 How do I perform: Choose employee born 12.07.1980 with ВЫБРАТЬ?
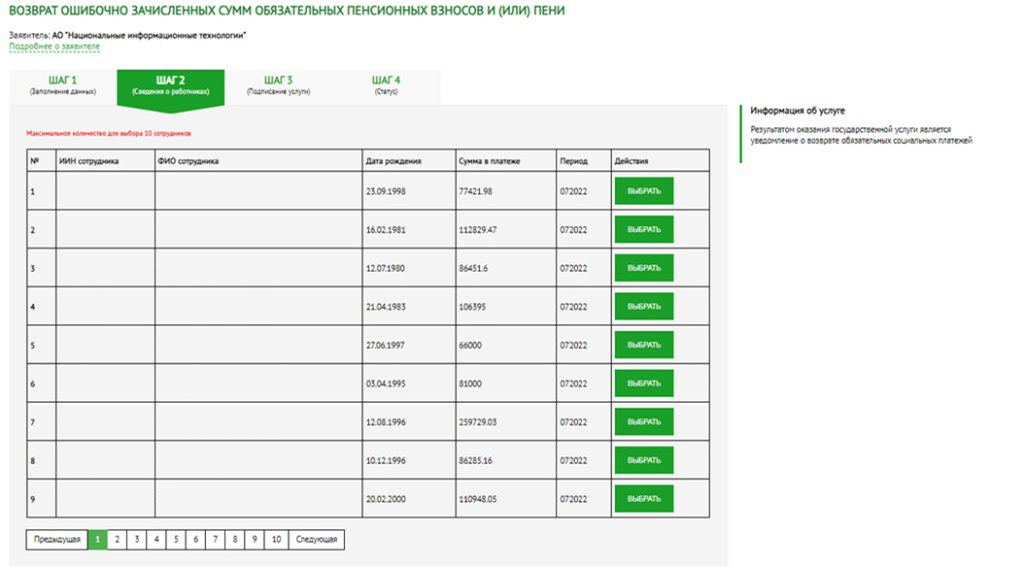pos(643,268)
